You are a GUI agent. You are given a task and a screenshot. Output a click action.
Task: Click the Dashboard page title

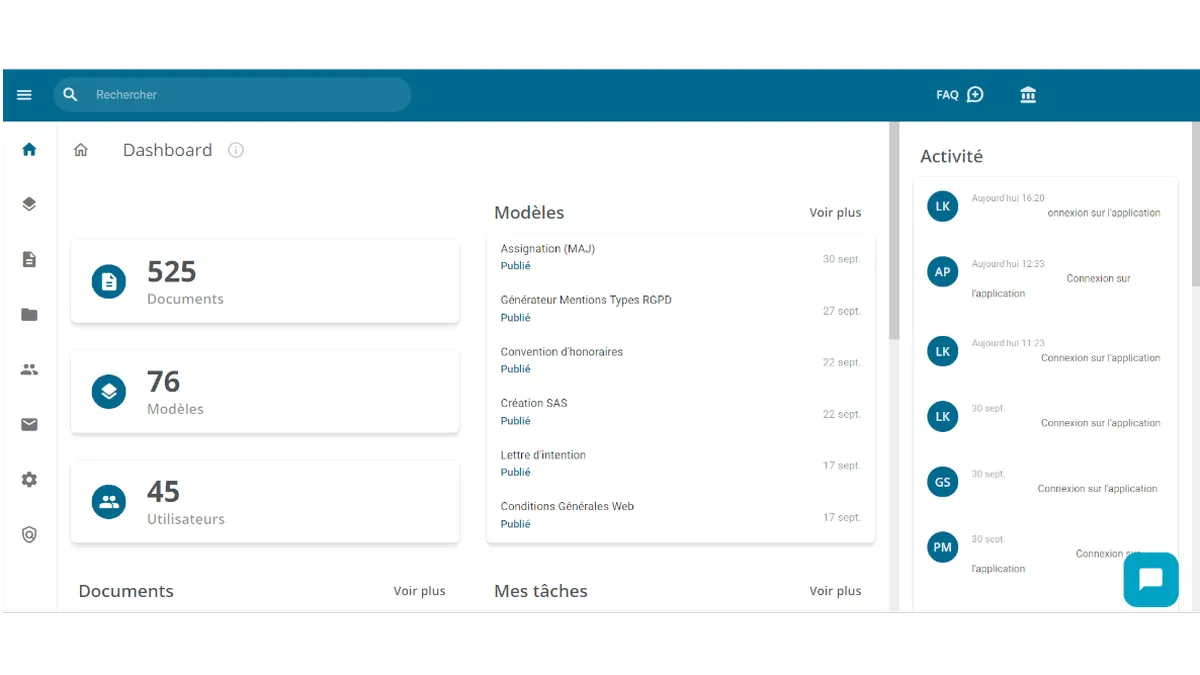click(x=167, y=150)
